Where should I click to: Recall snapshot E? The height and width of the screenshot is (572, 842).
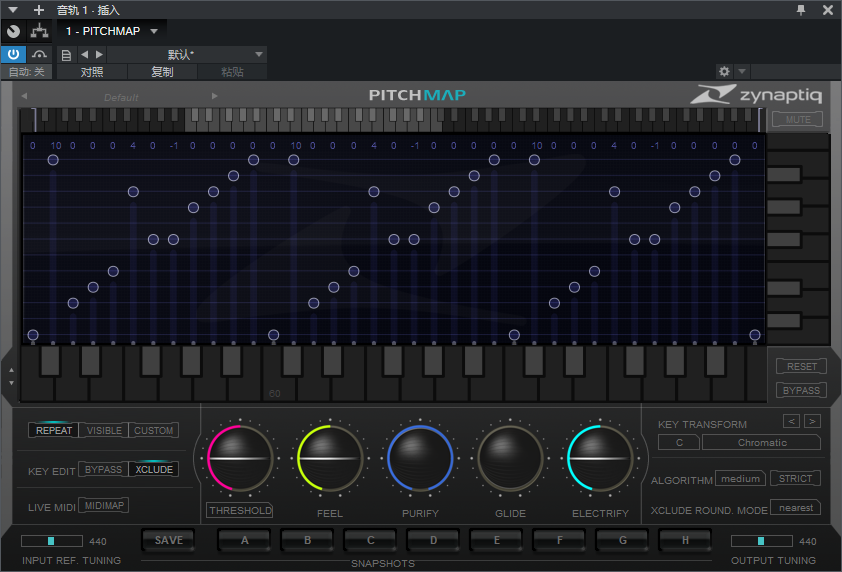(497, 540)
